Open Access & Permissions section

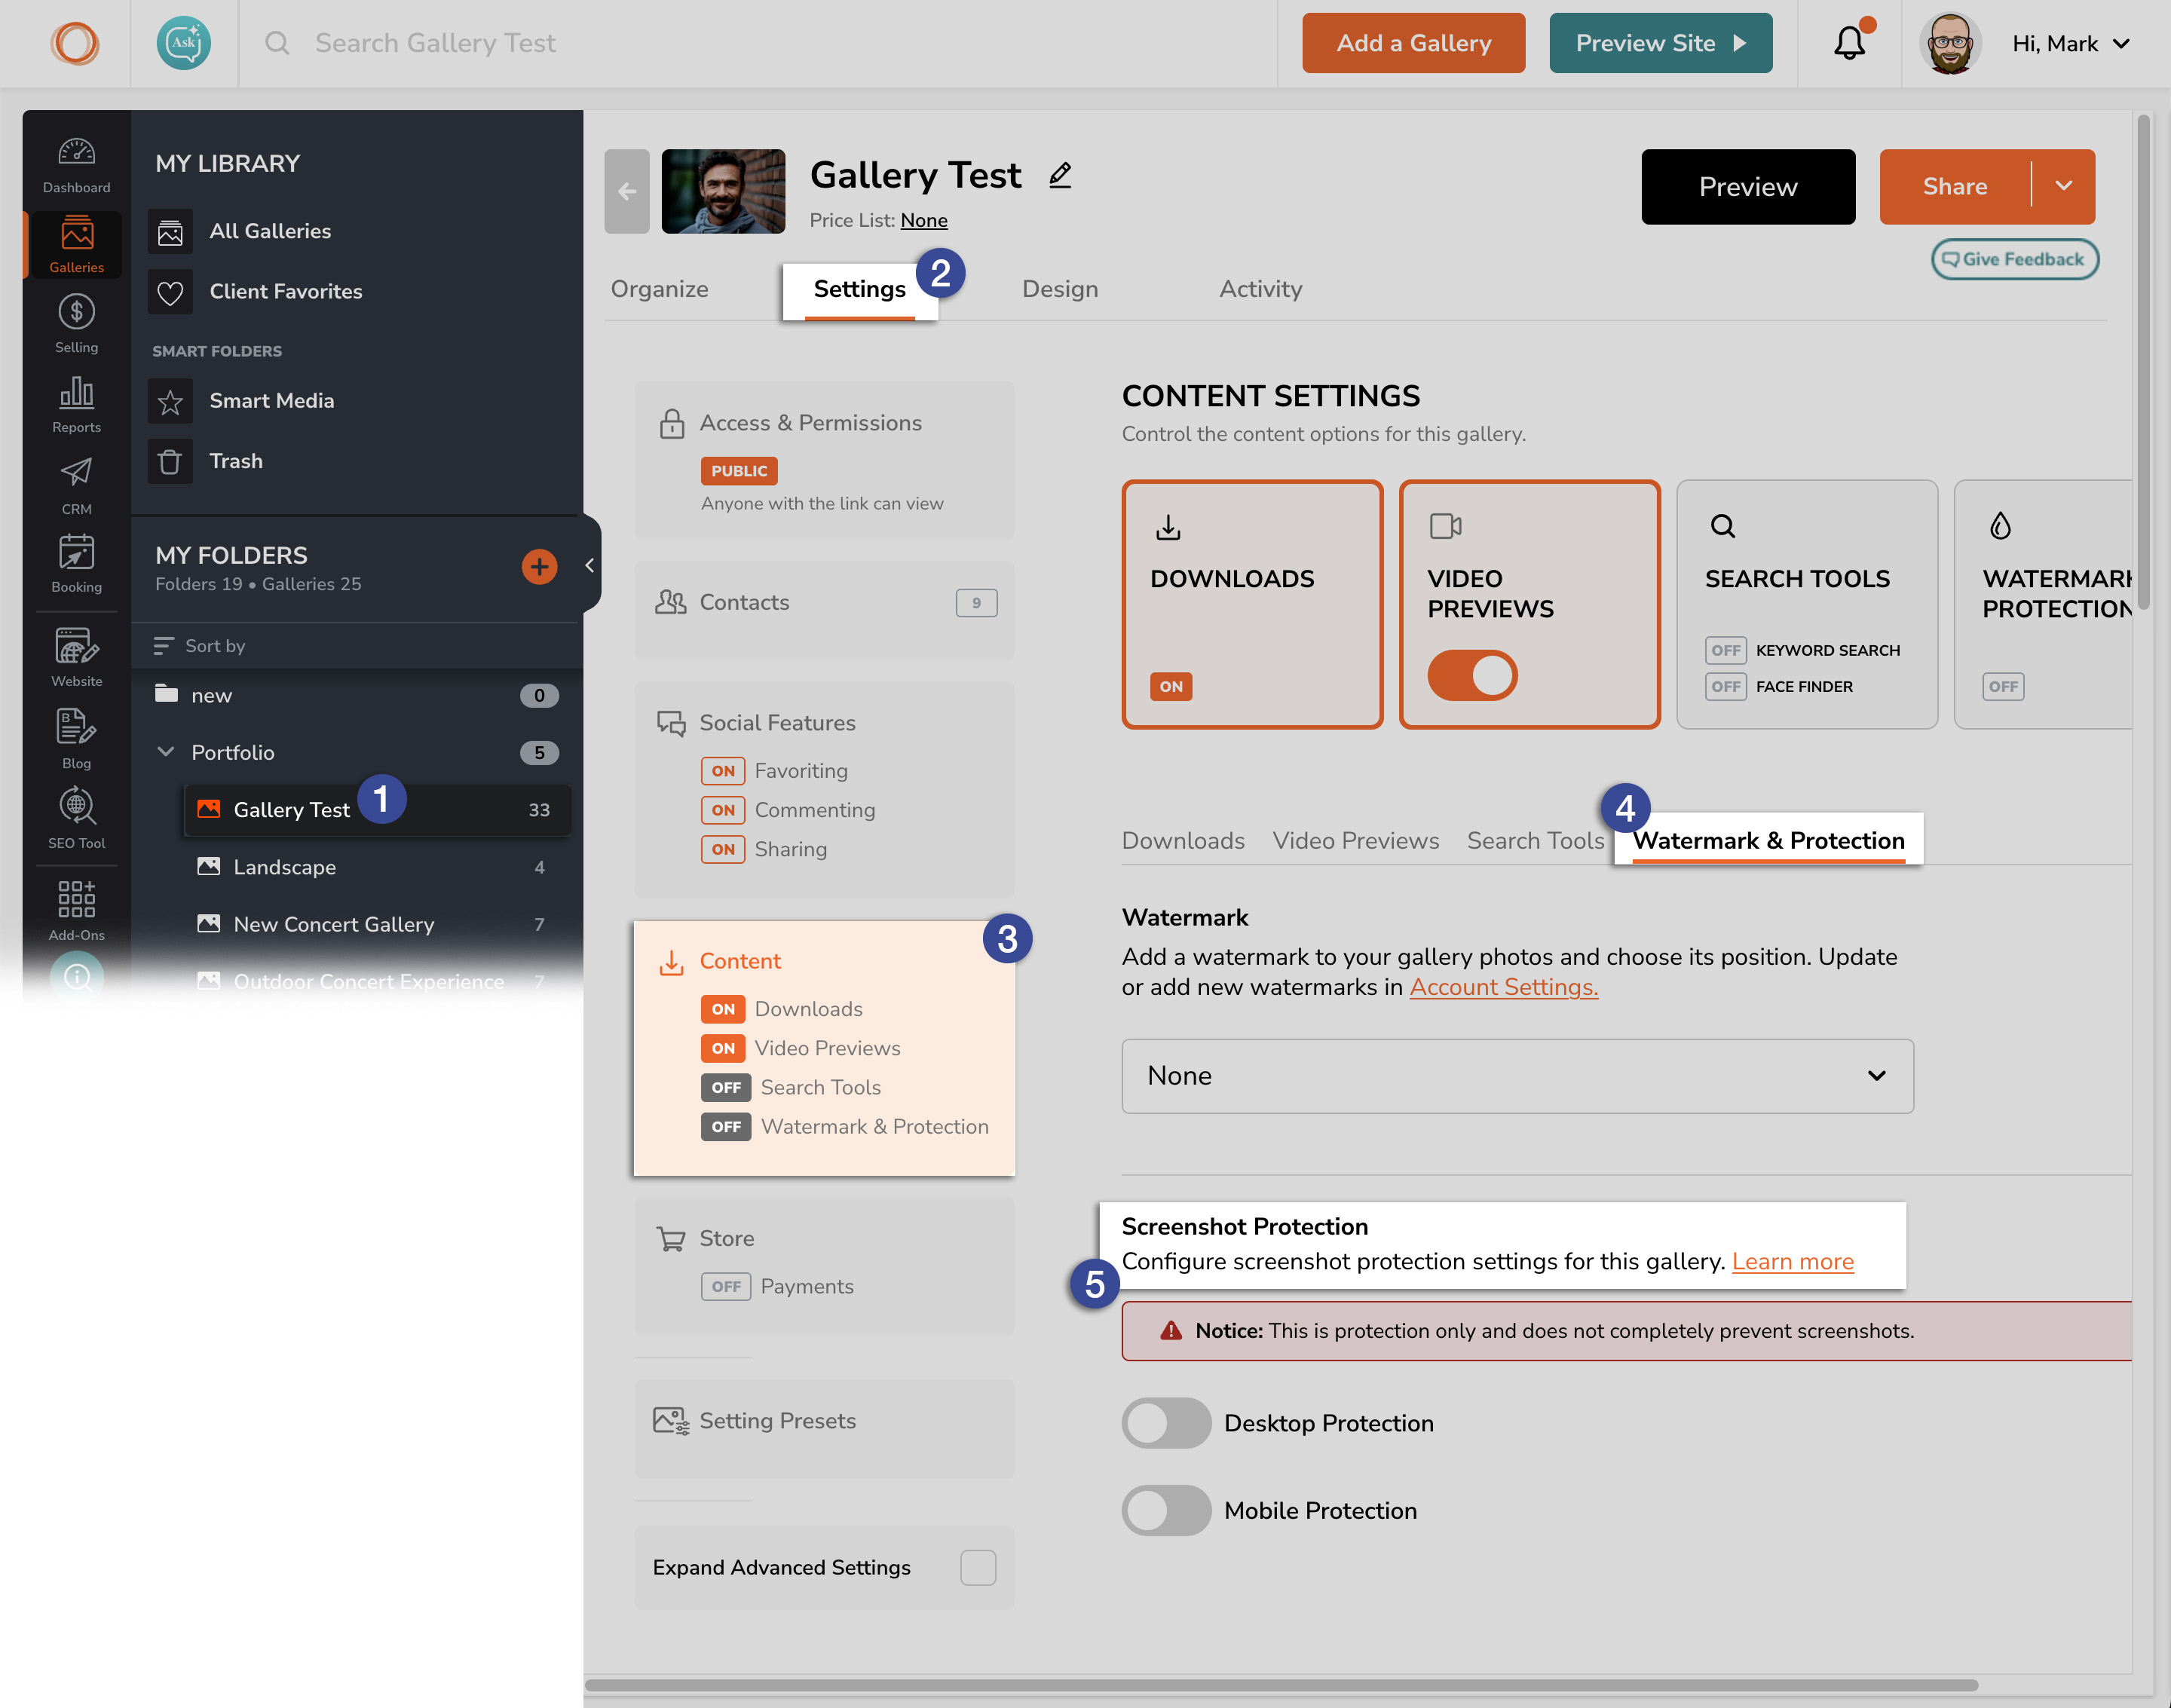pyautogui.click(x=824, y=460)
